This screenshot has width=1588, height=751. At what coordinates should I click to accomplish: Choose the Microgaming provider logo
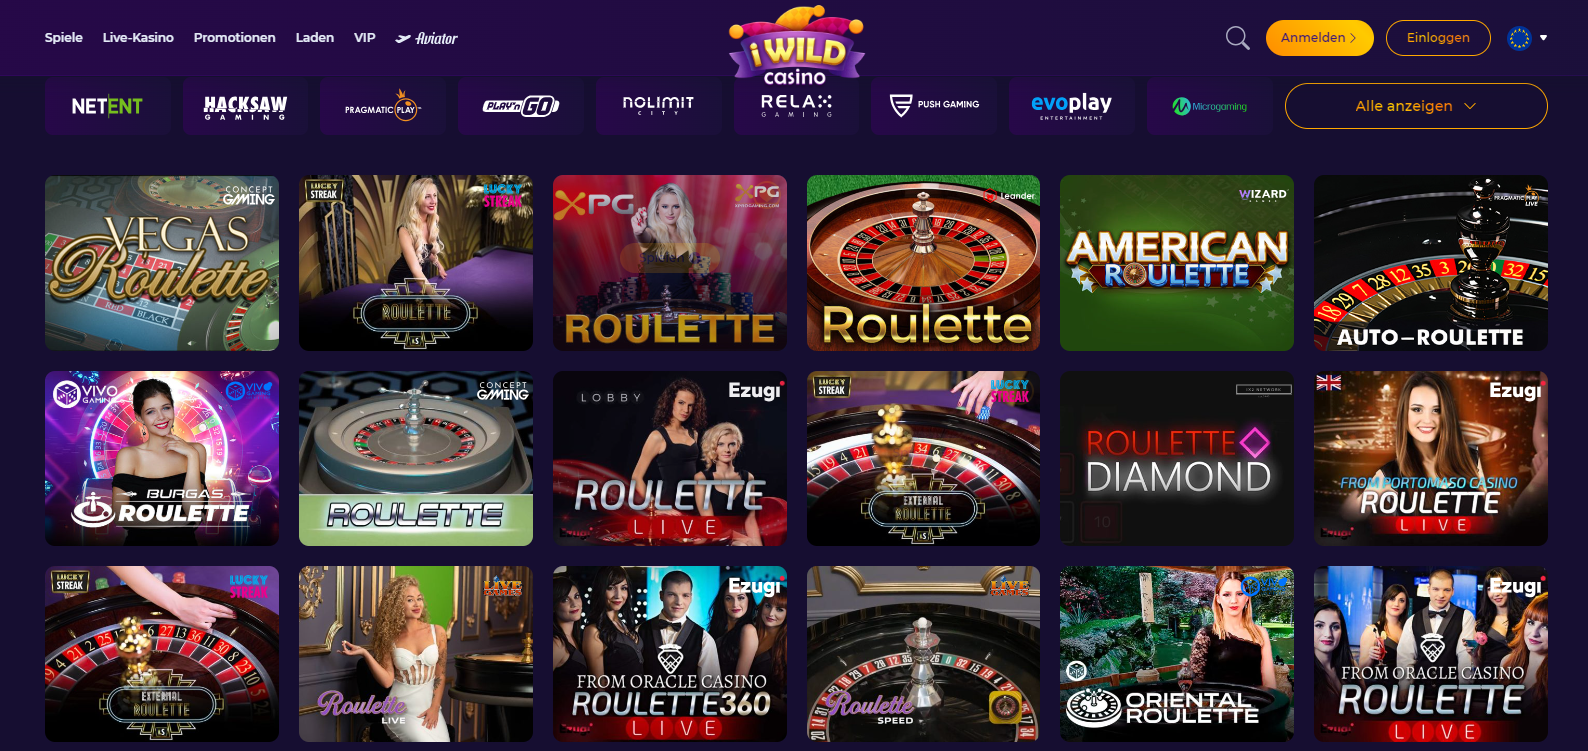click(x=1210, y=106)
